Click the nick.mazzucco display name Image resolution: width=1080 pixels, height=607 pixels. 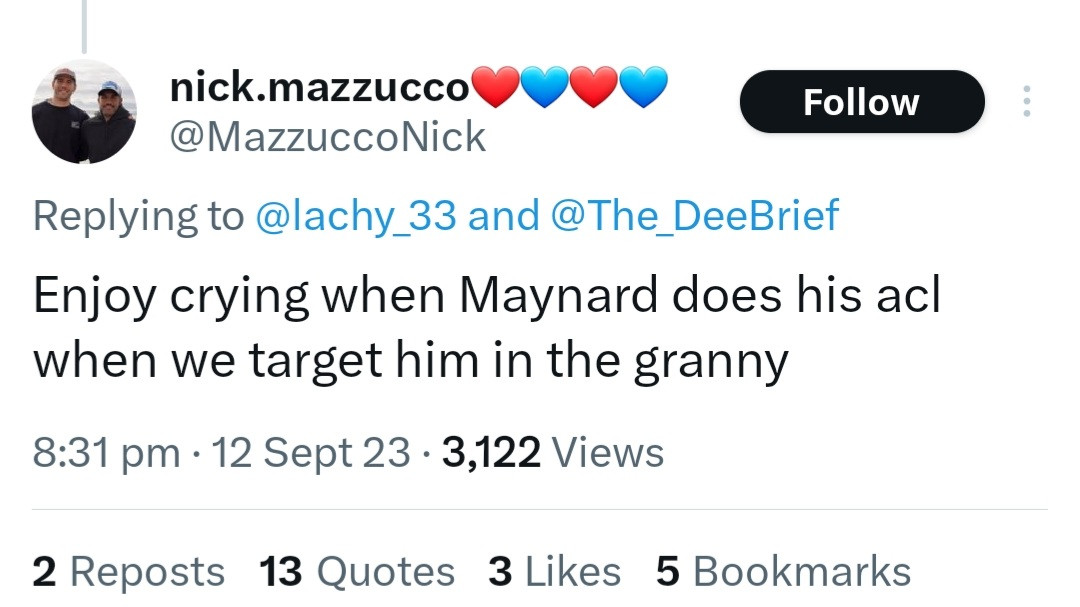tap(318, 89)
